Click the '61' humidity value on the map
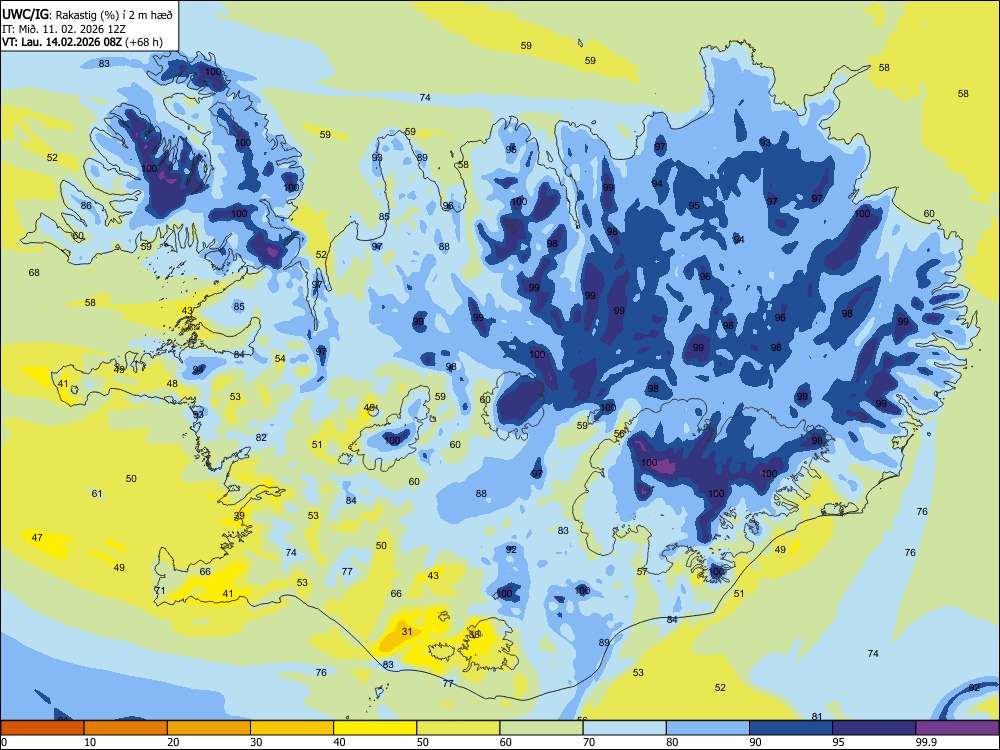Viewport: 1000px width, 750px height. 97,493
